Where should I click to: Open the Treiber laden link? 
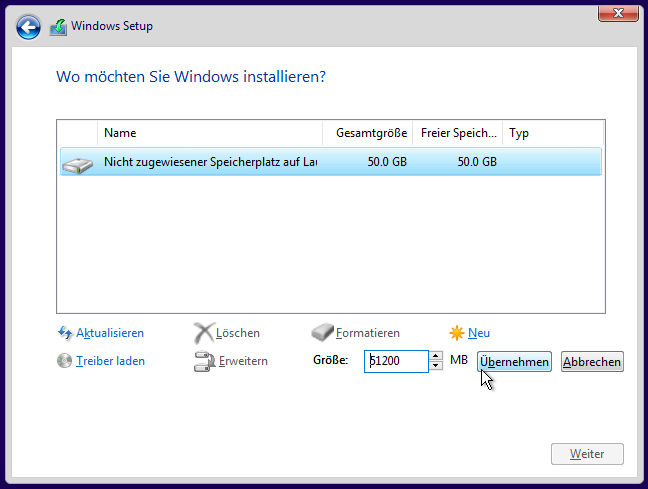[x=110, y=361]
